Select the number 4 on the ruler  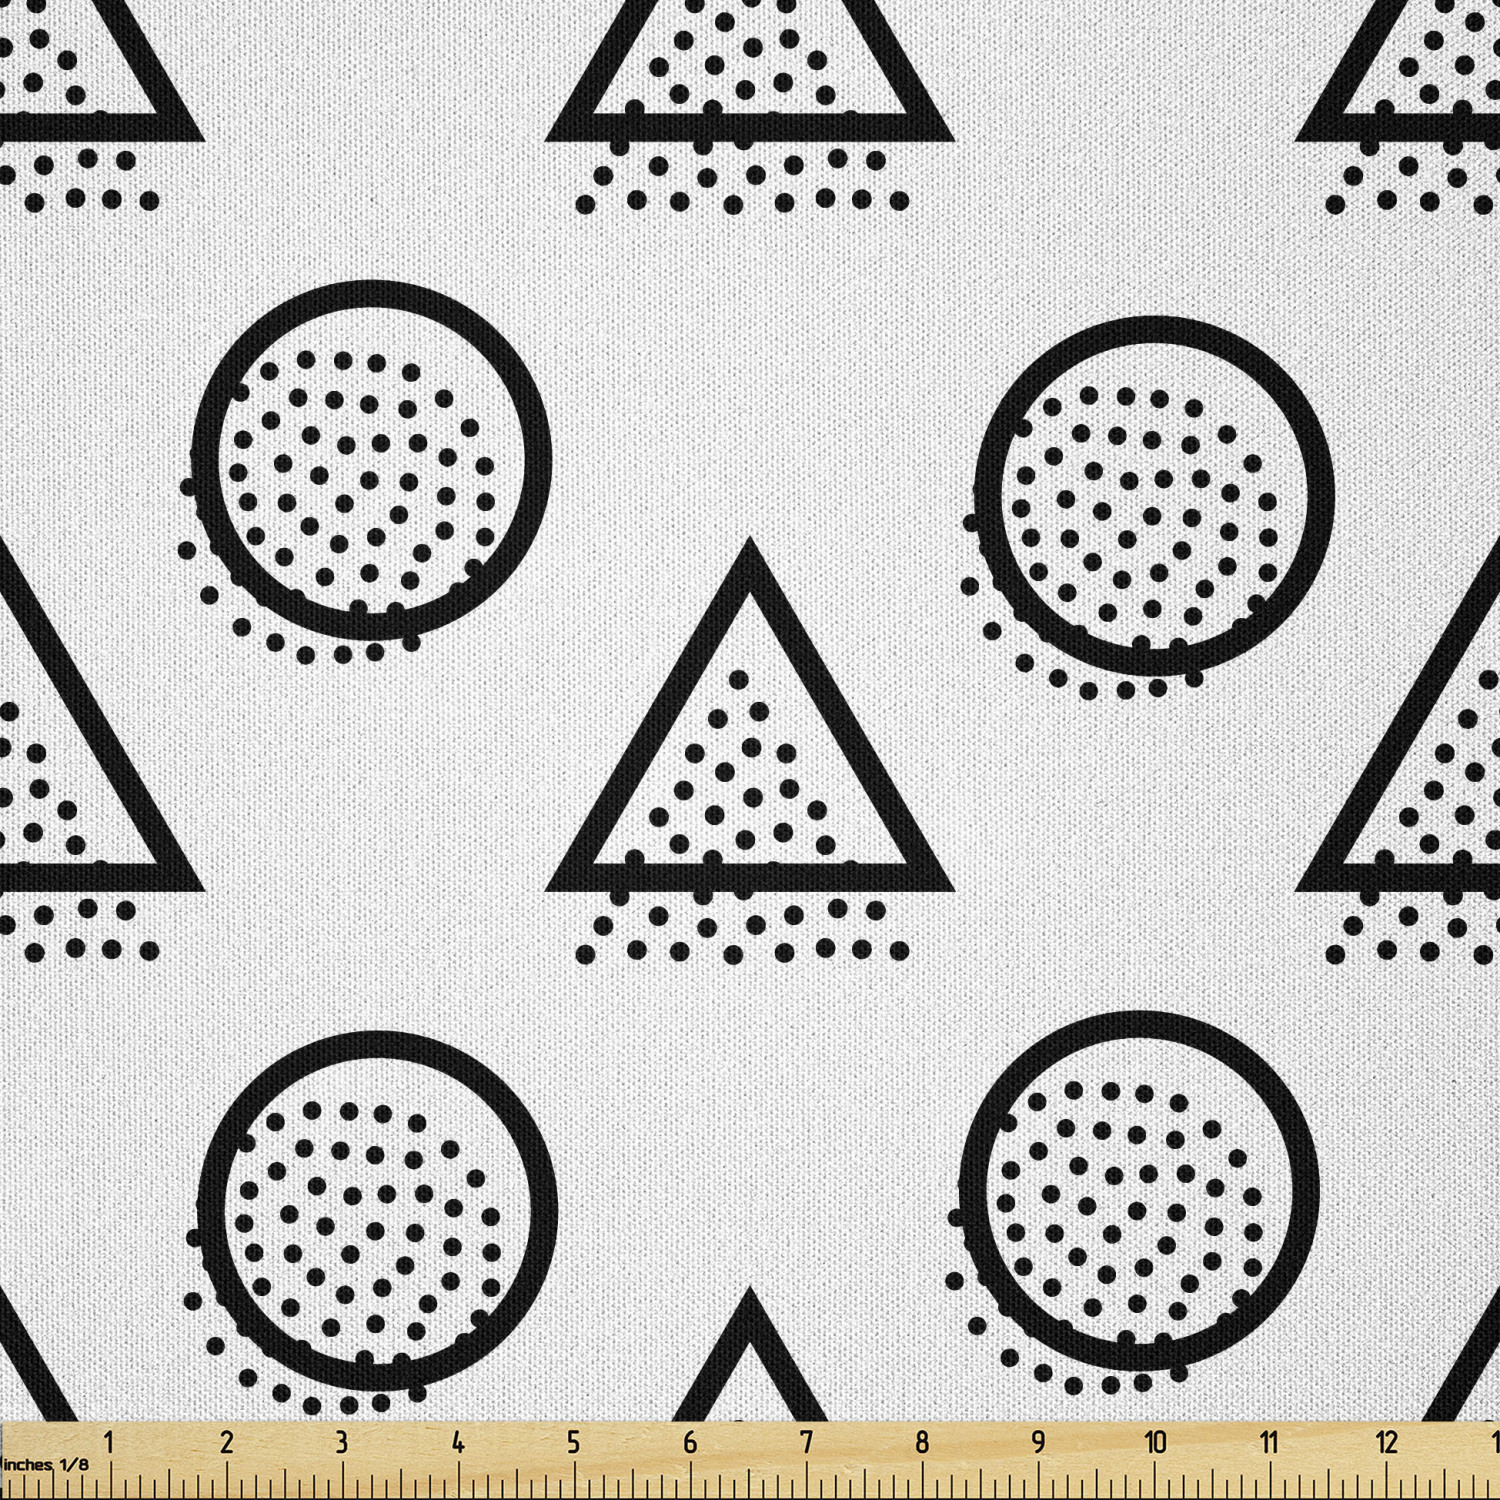pos(458,1442)
